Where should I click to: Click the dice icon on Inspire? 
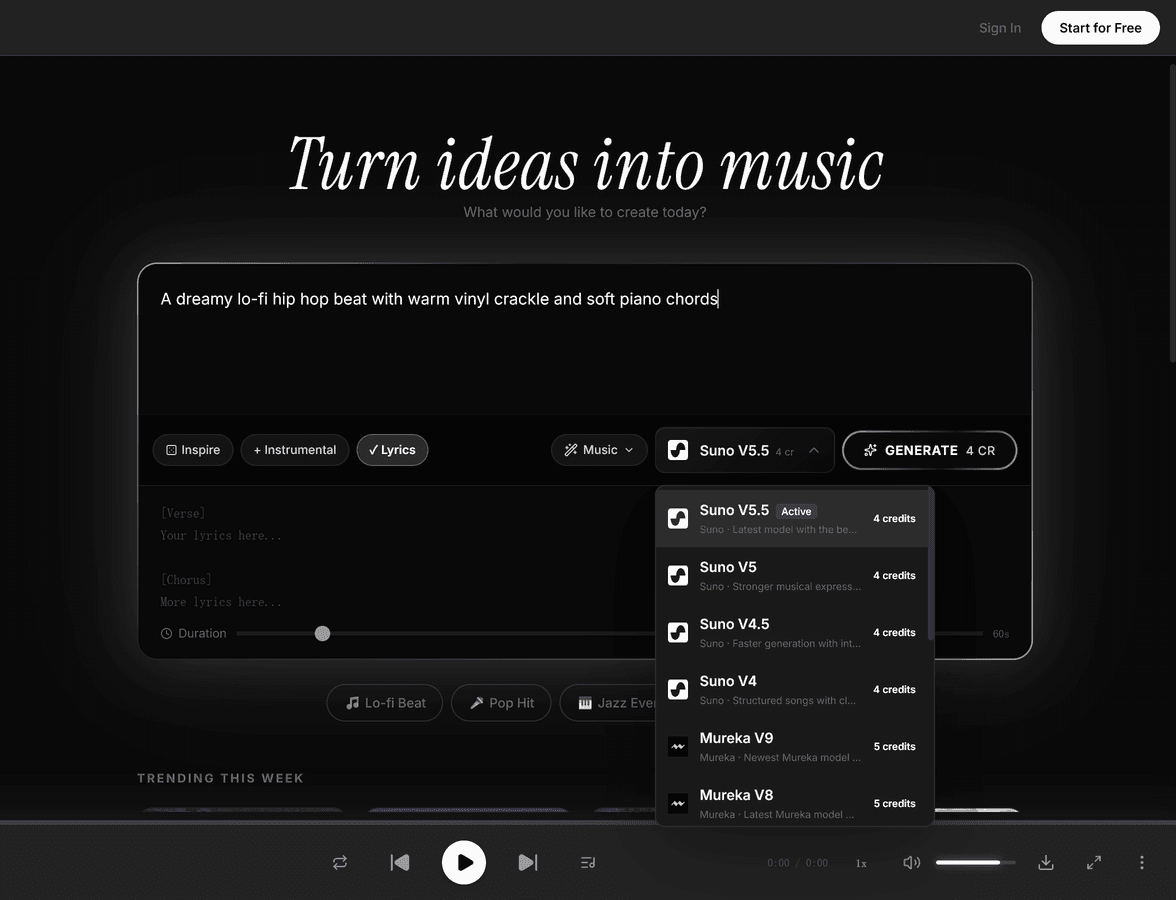tap(171, 450)
